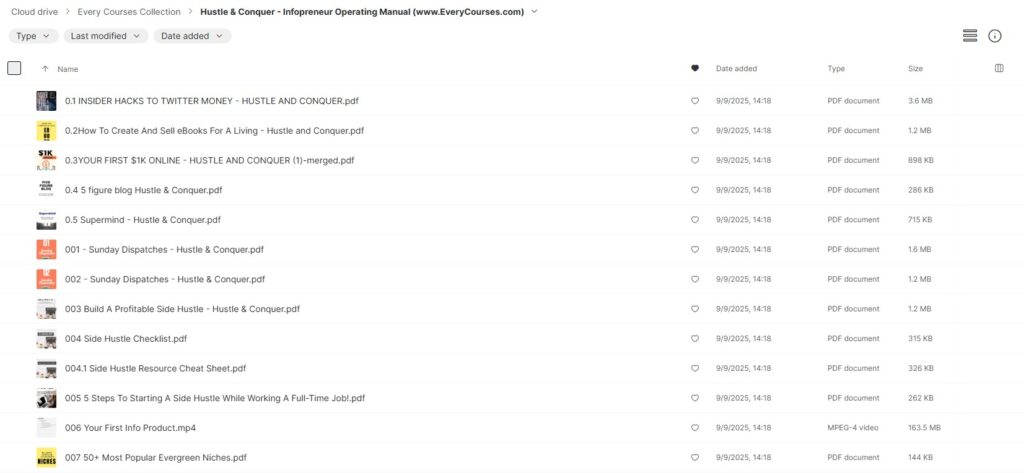Favourite the 0.5 Supermind PDF
This screenshot has width=1024, height=473.
pos(694,220)
